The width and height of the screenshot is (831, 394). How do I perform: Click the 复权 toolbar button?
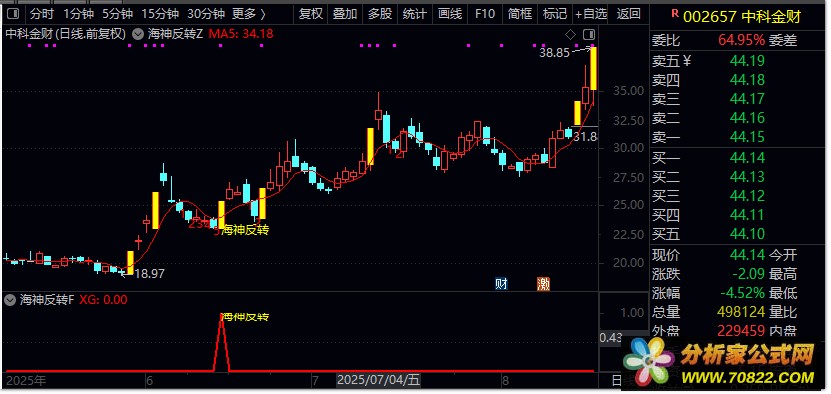click(x=311, y=14)
